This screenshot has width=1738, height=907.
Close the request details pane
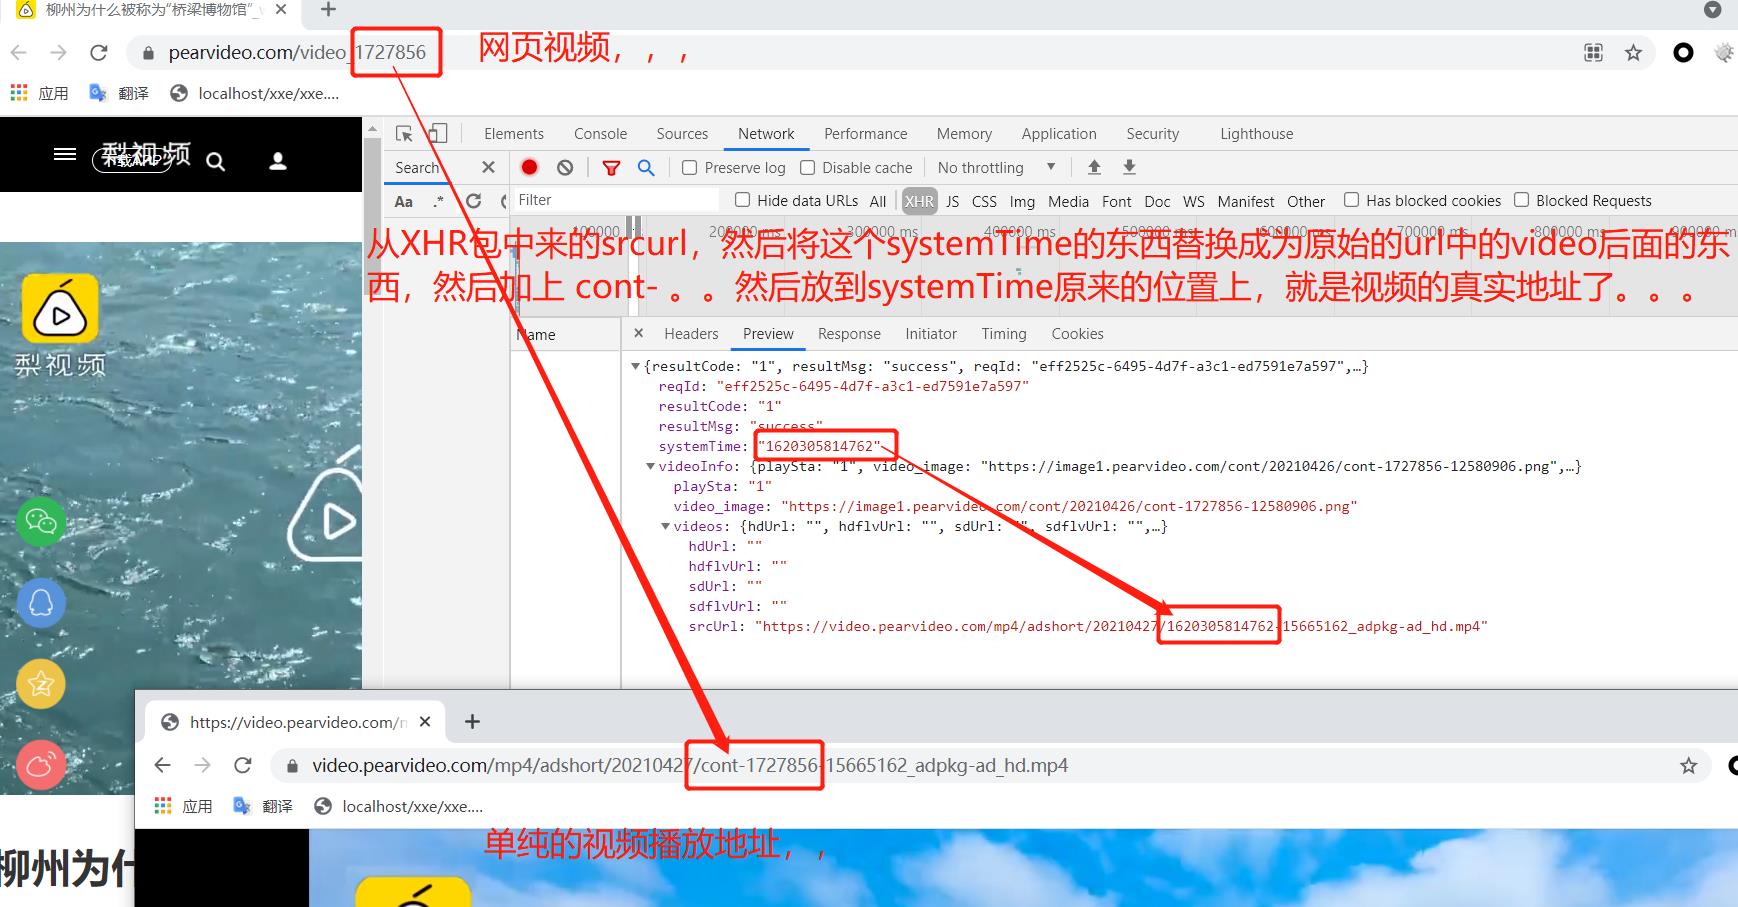coord(639,333)
